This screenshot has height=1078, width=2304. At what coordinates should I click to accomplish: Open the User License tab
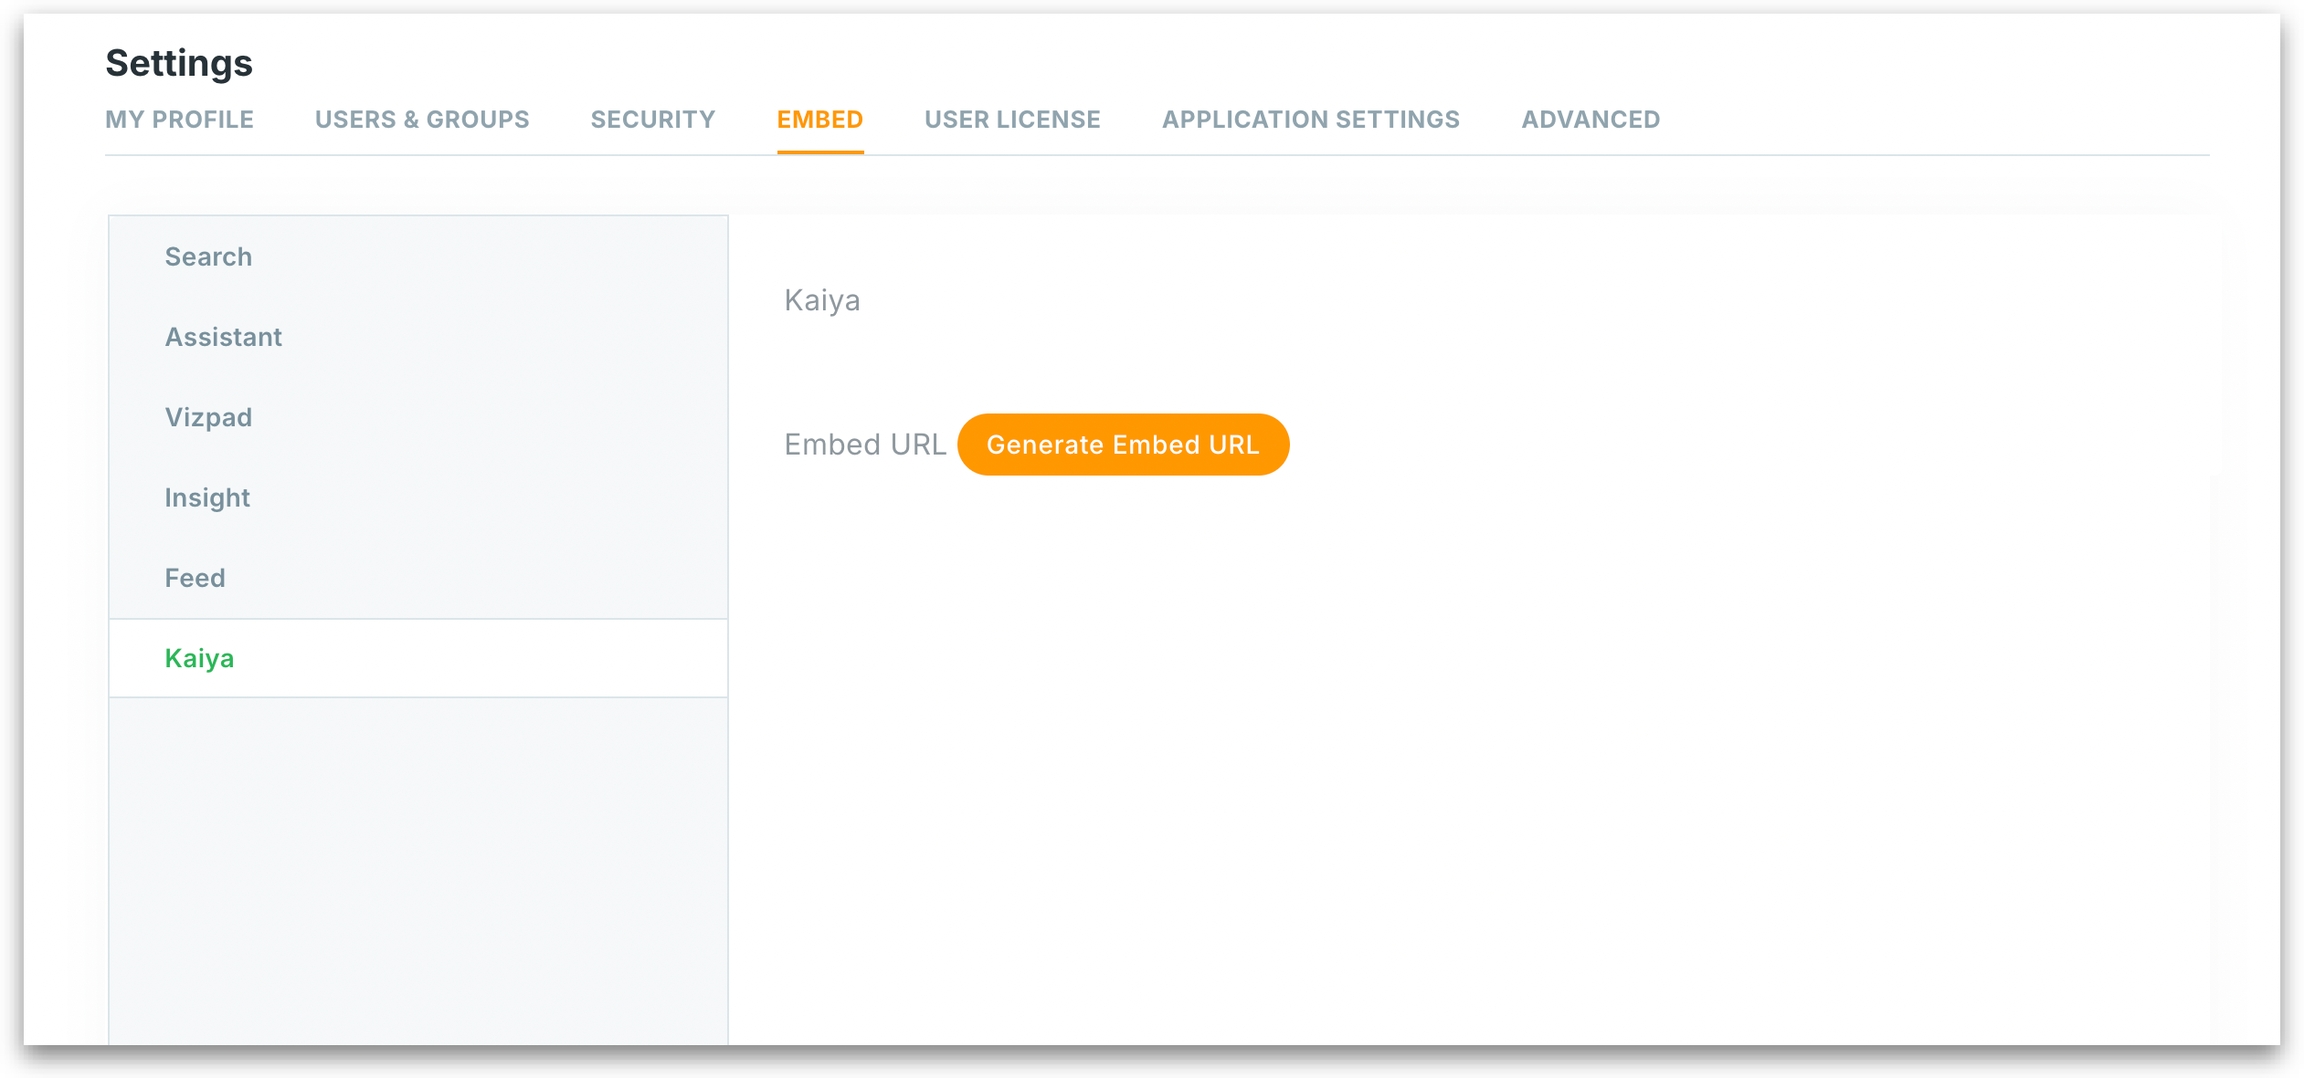(1011, 119)
